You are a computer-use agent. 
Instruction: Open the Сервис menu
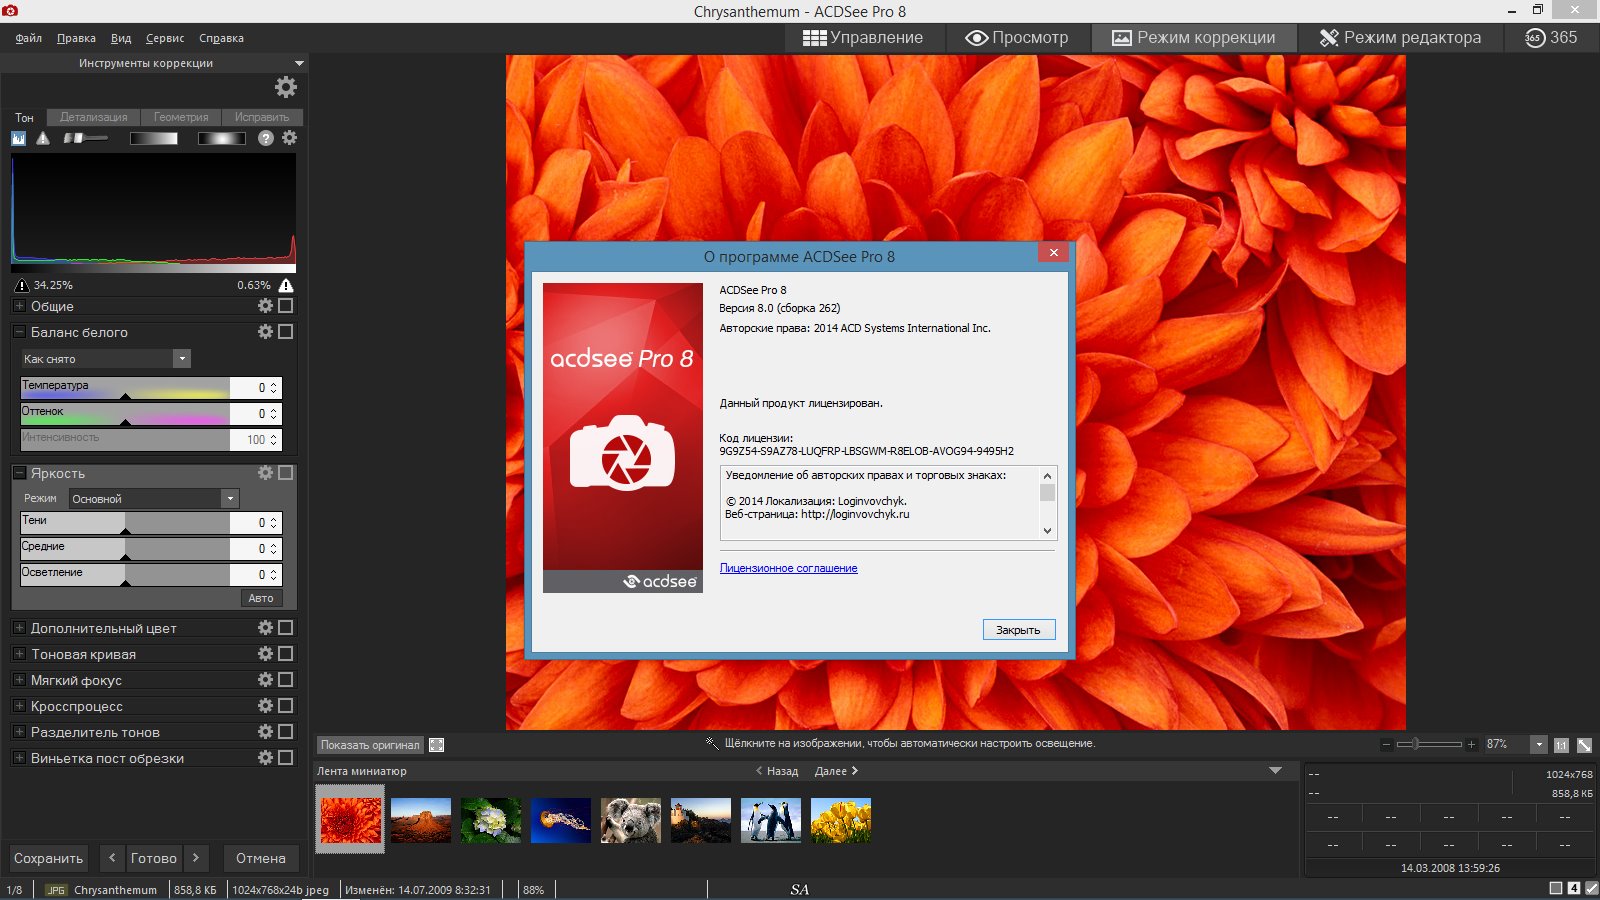pyautogui.click(x=165, y=38)
